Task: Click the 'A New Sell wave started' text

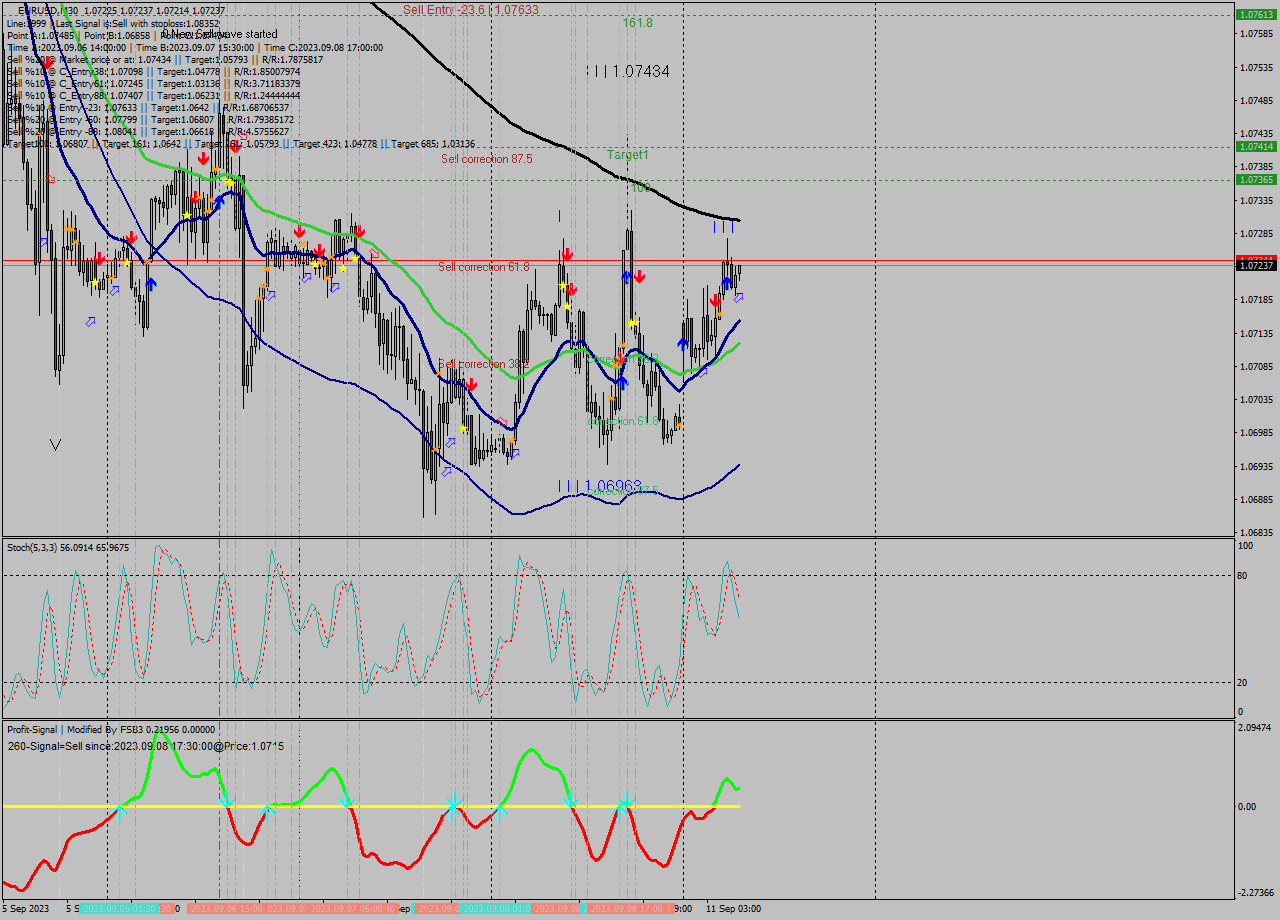Action: click(219, 34)
